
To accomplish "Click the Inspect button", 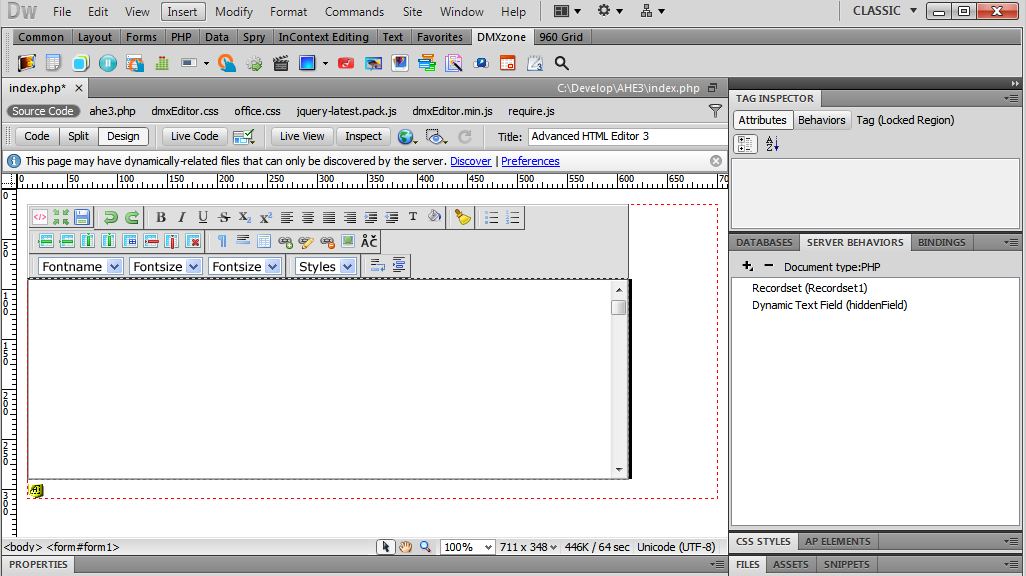I will pos(363,136).
